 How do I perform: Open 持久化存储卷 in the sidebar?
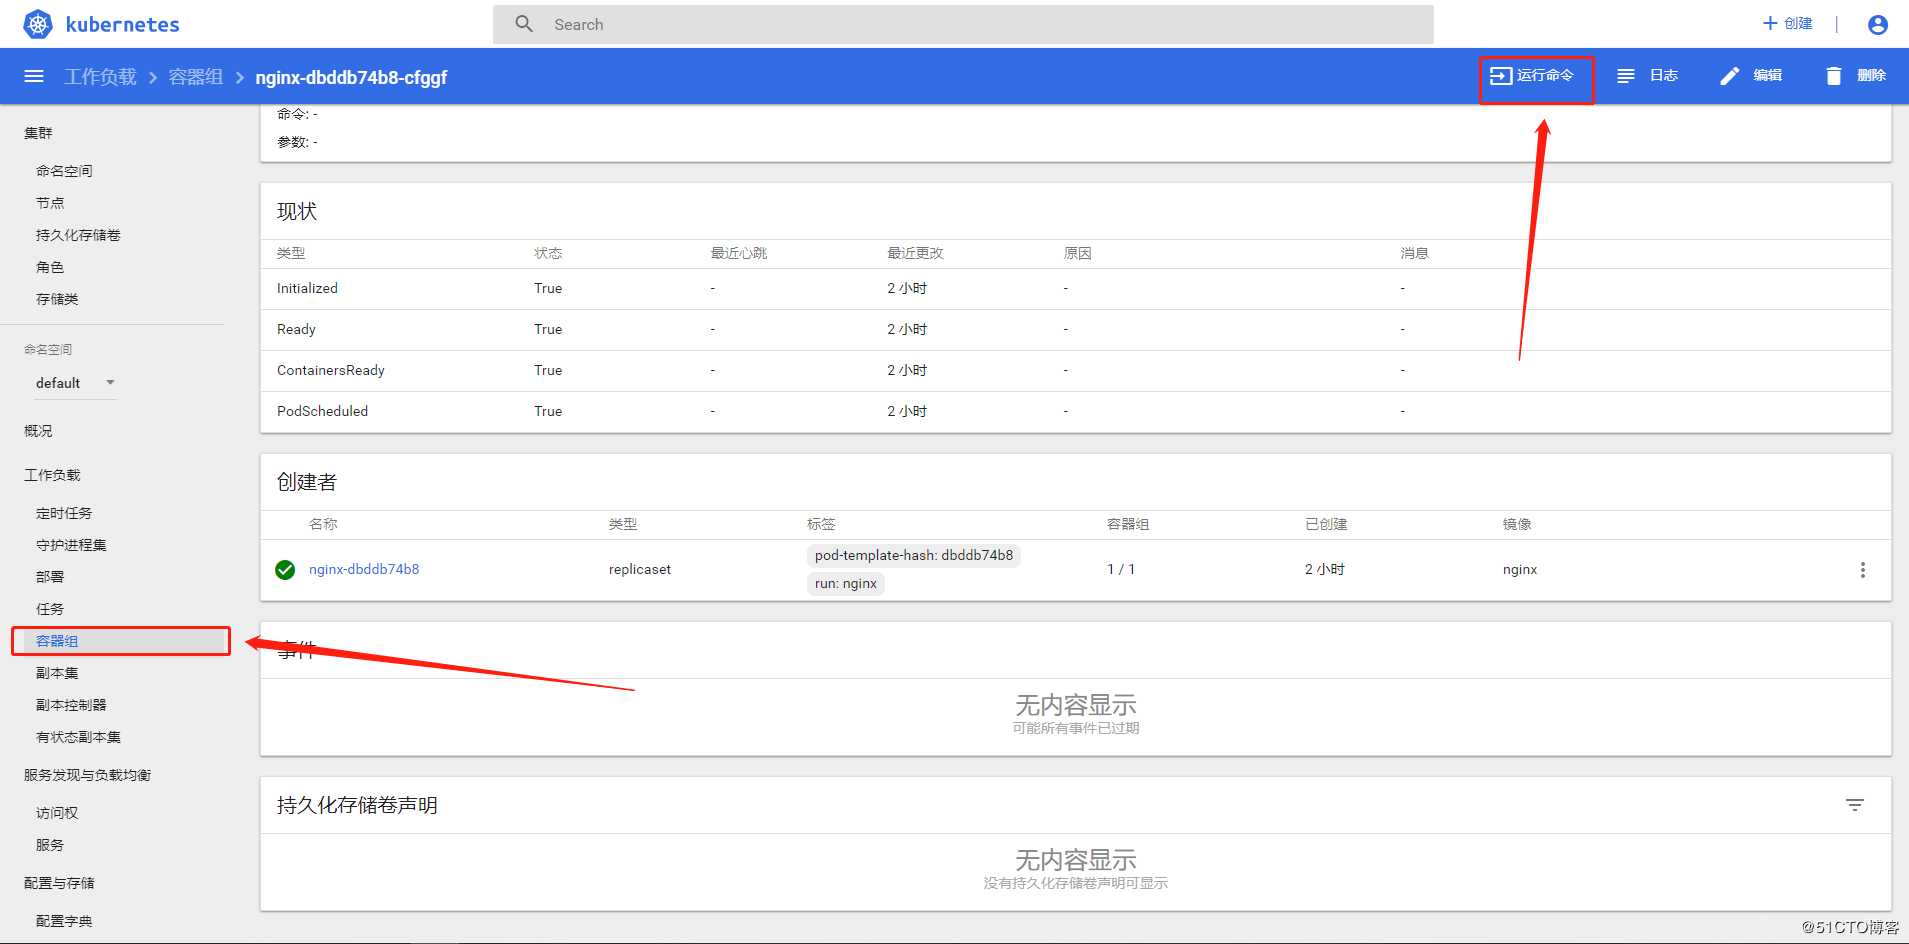click(78, 235)
